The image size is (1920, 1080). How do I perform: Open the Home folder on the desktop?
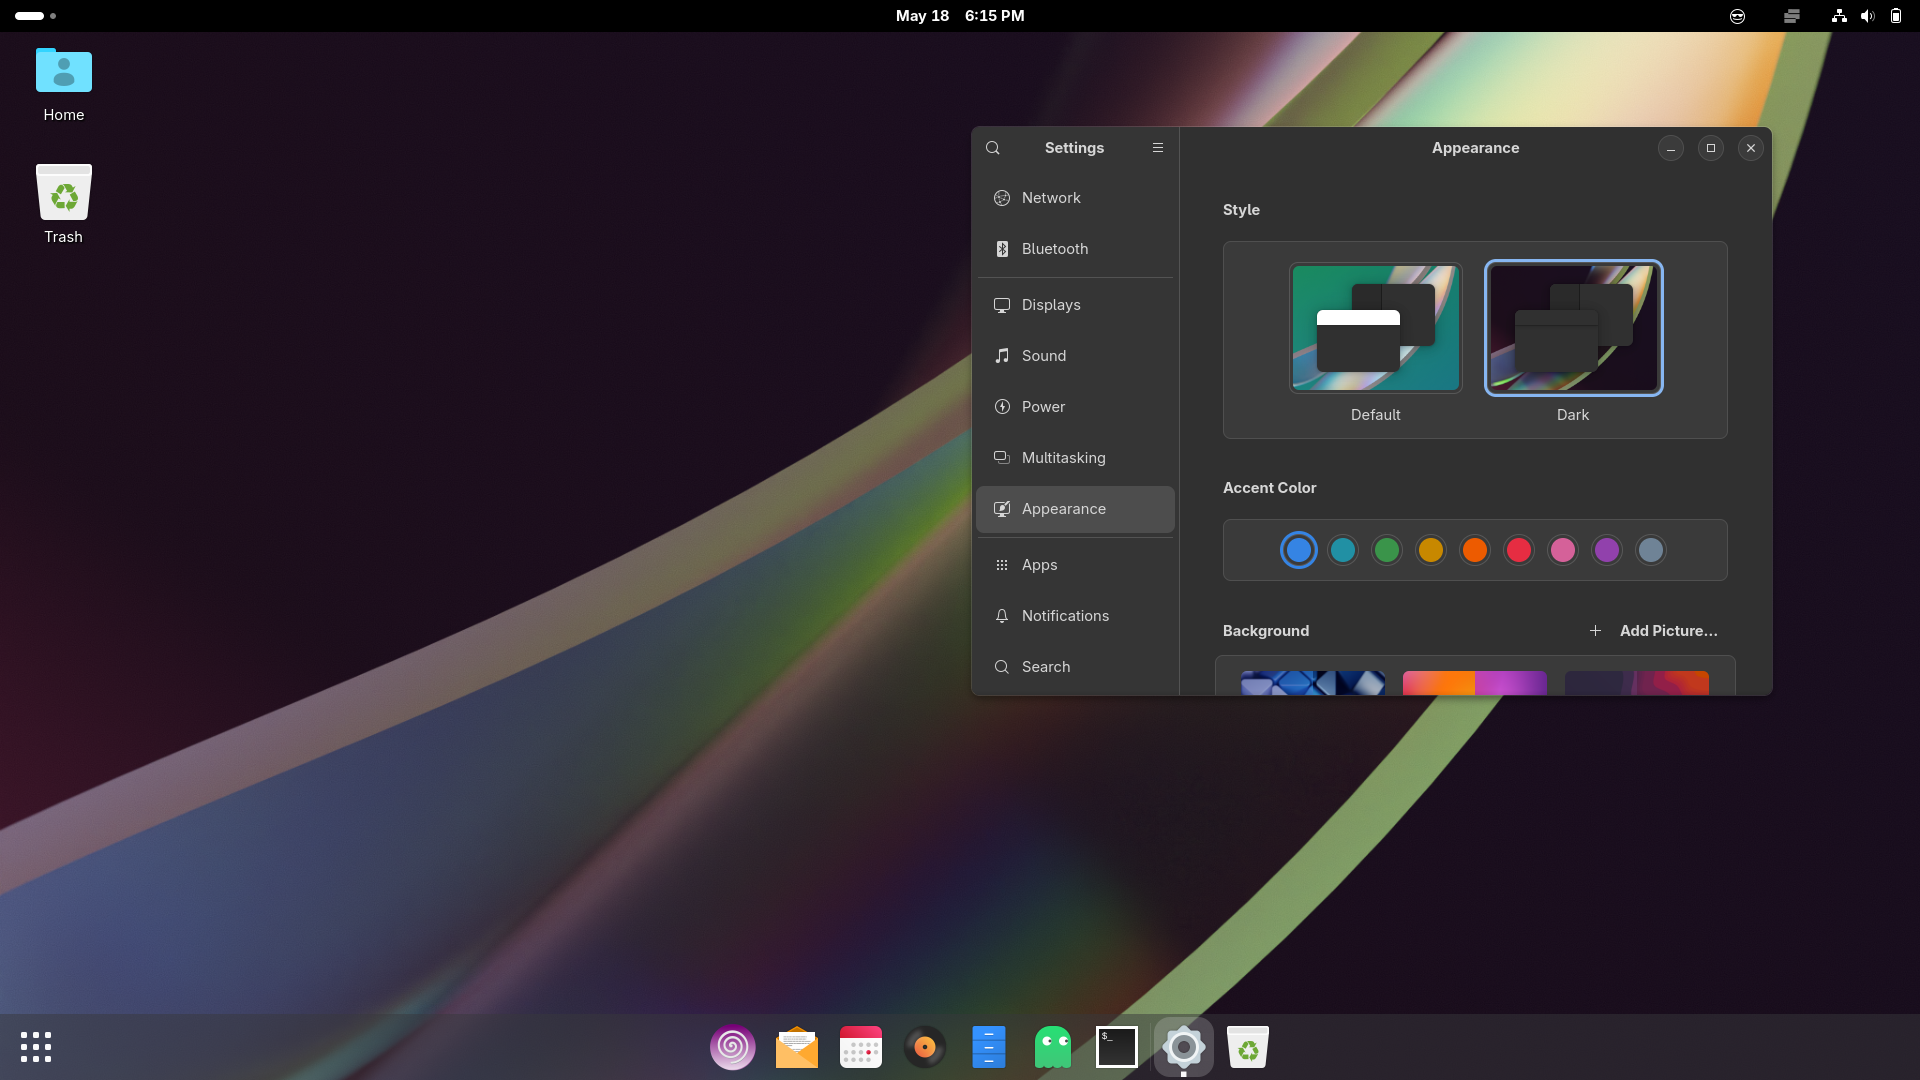tap(64, 85)
